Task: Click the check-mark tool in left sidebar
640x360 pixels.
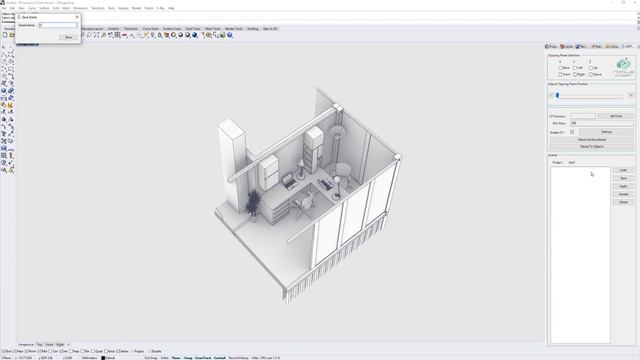Action: point(11,163)
